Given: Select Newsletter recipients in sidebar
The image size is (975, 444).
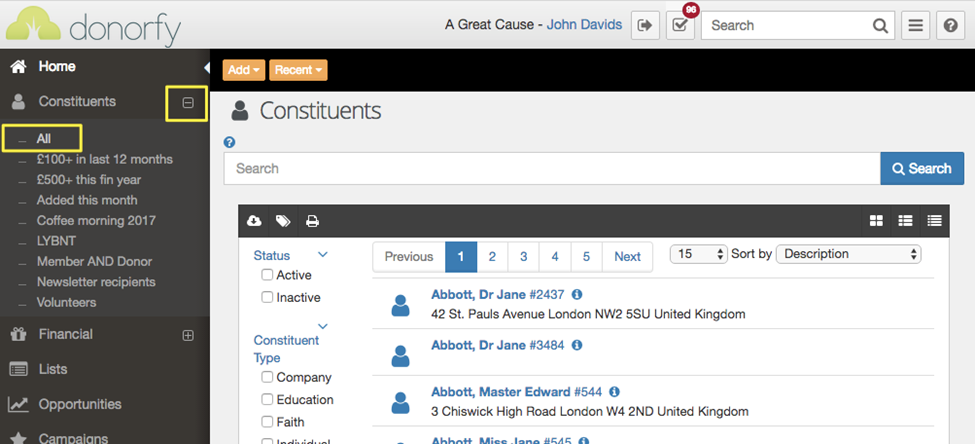Looking at the screenshot, I should pos(96,282).
